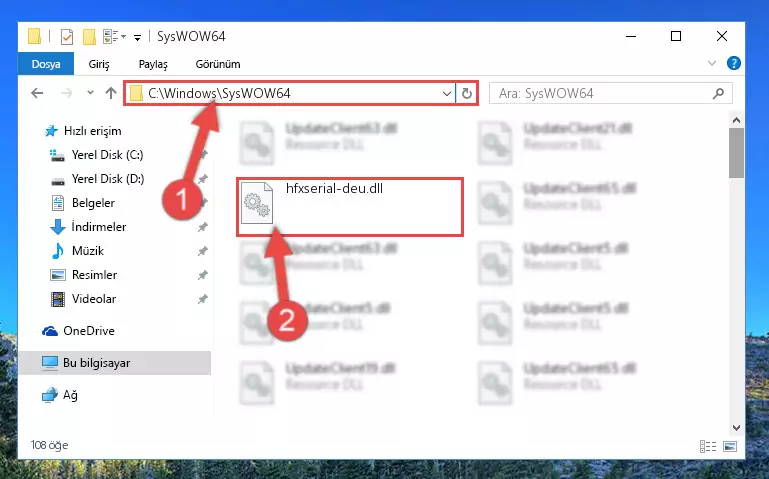Open Videolar folder in sidebar
This screenshot has width=769, height=479.
(94, 299)
